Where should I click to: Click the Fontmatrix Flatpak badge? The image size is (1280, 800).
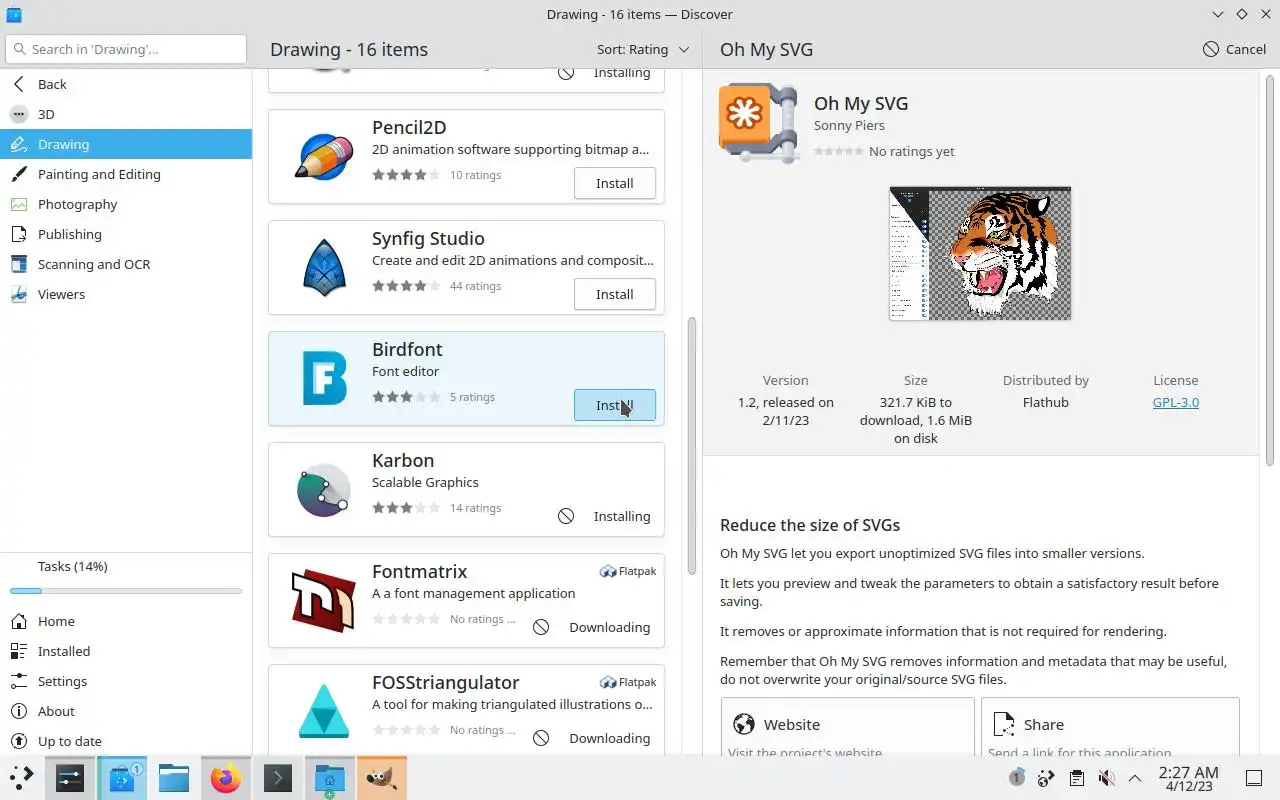click(628, 571)
